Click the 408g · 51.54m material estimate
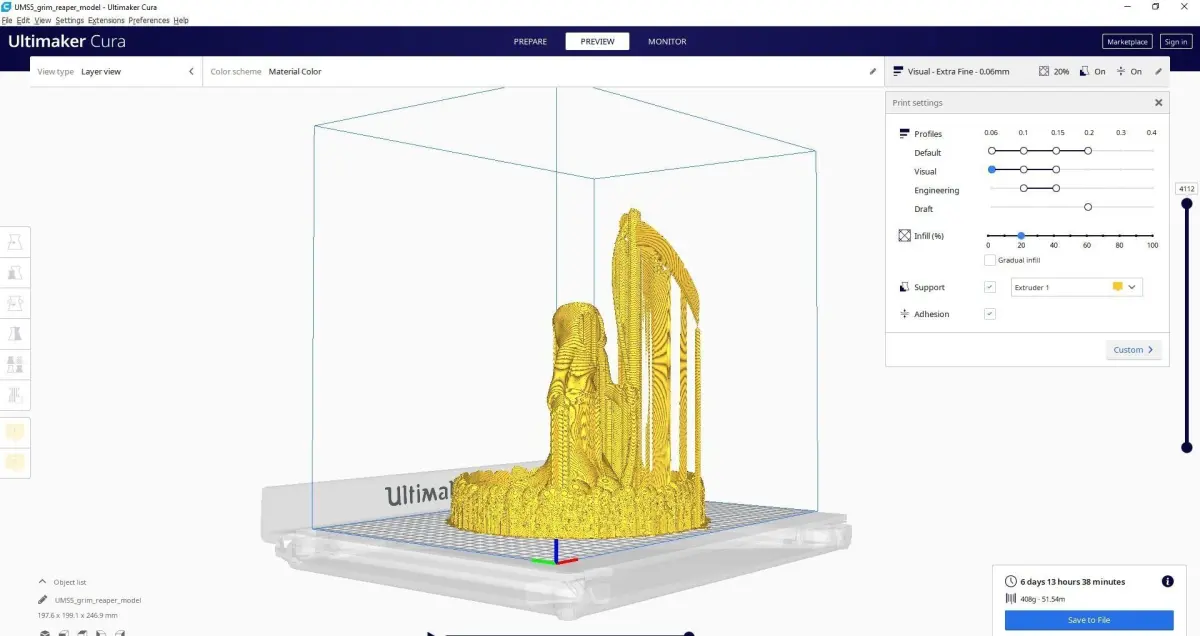 pos(1043,598)
